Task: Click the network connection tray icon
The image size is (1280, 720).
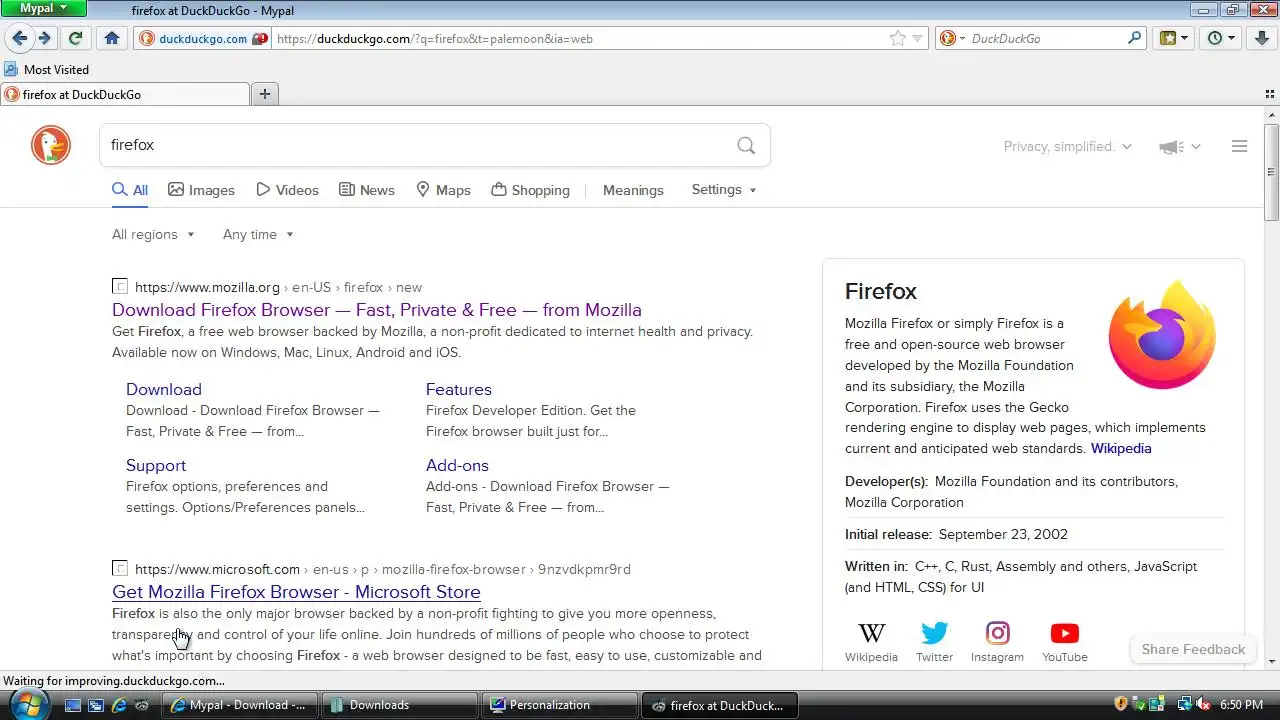Action: (1184, 705)
